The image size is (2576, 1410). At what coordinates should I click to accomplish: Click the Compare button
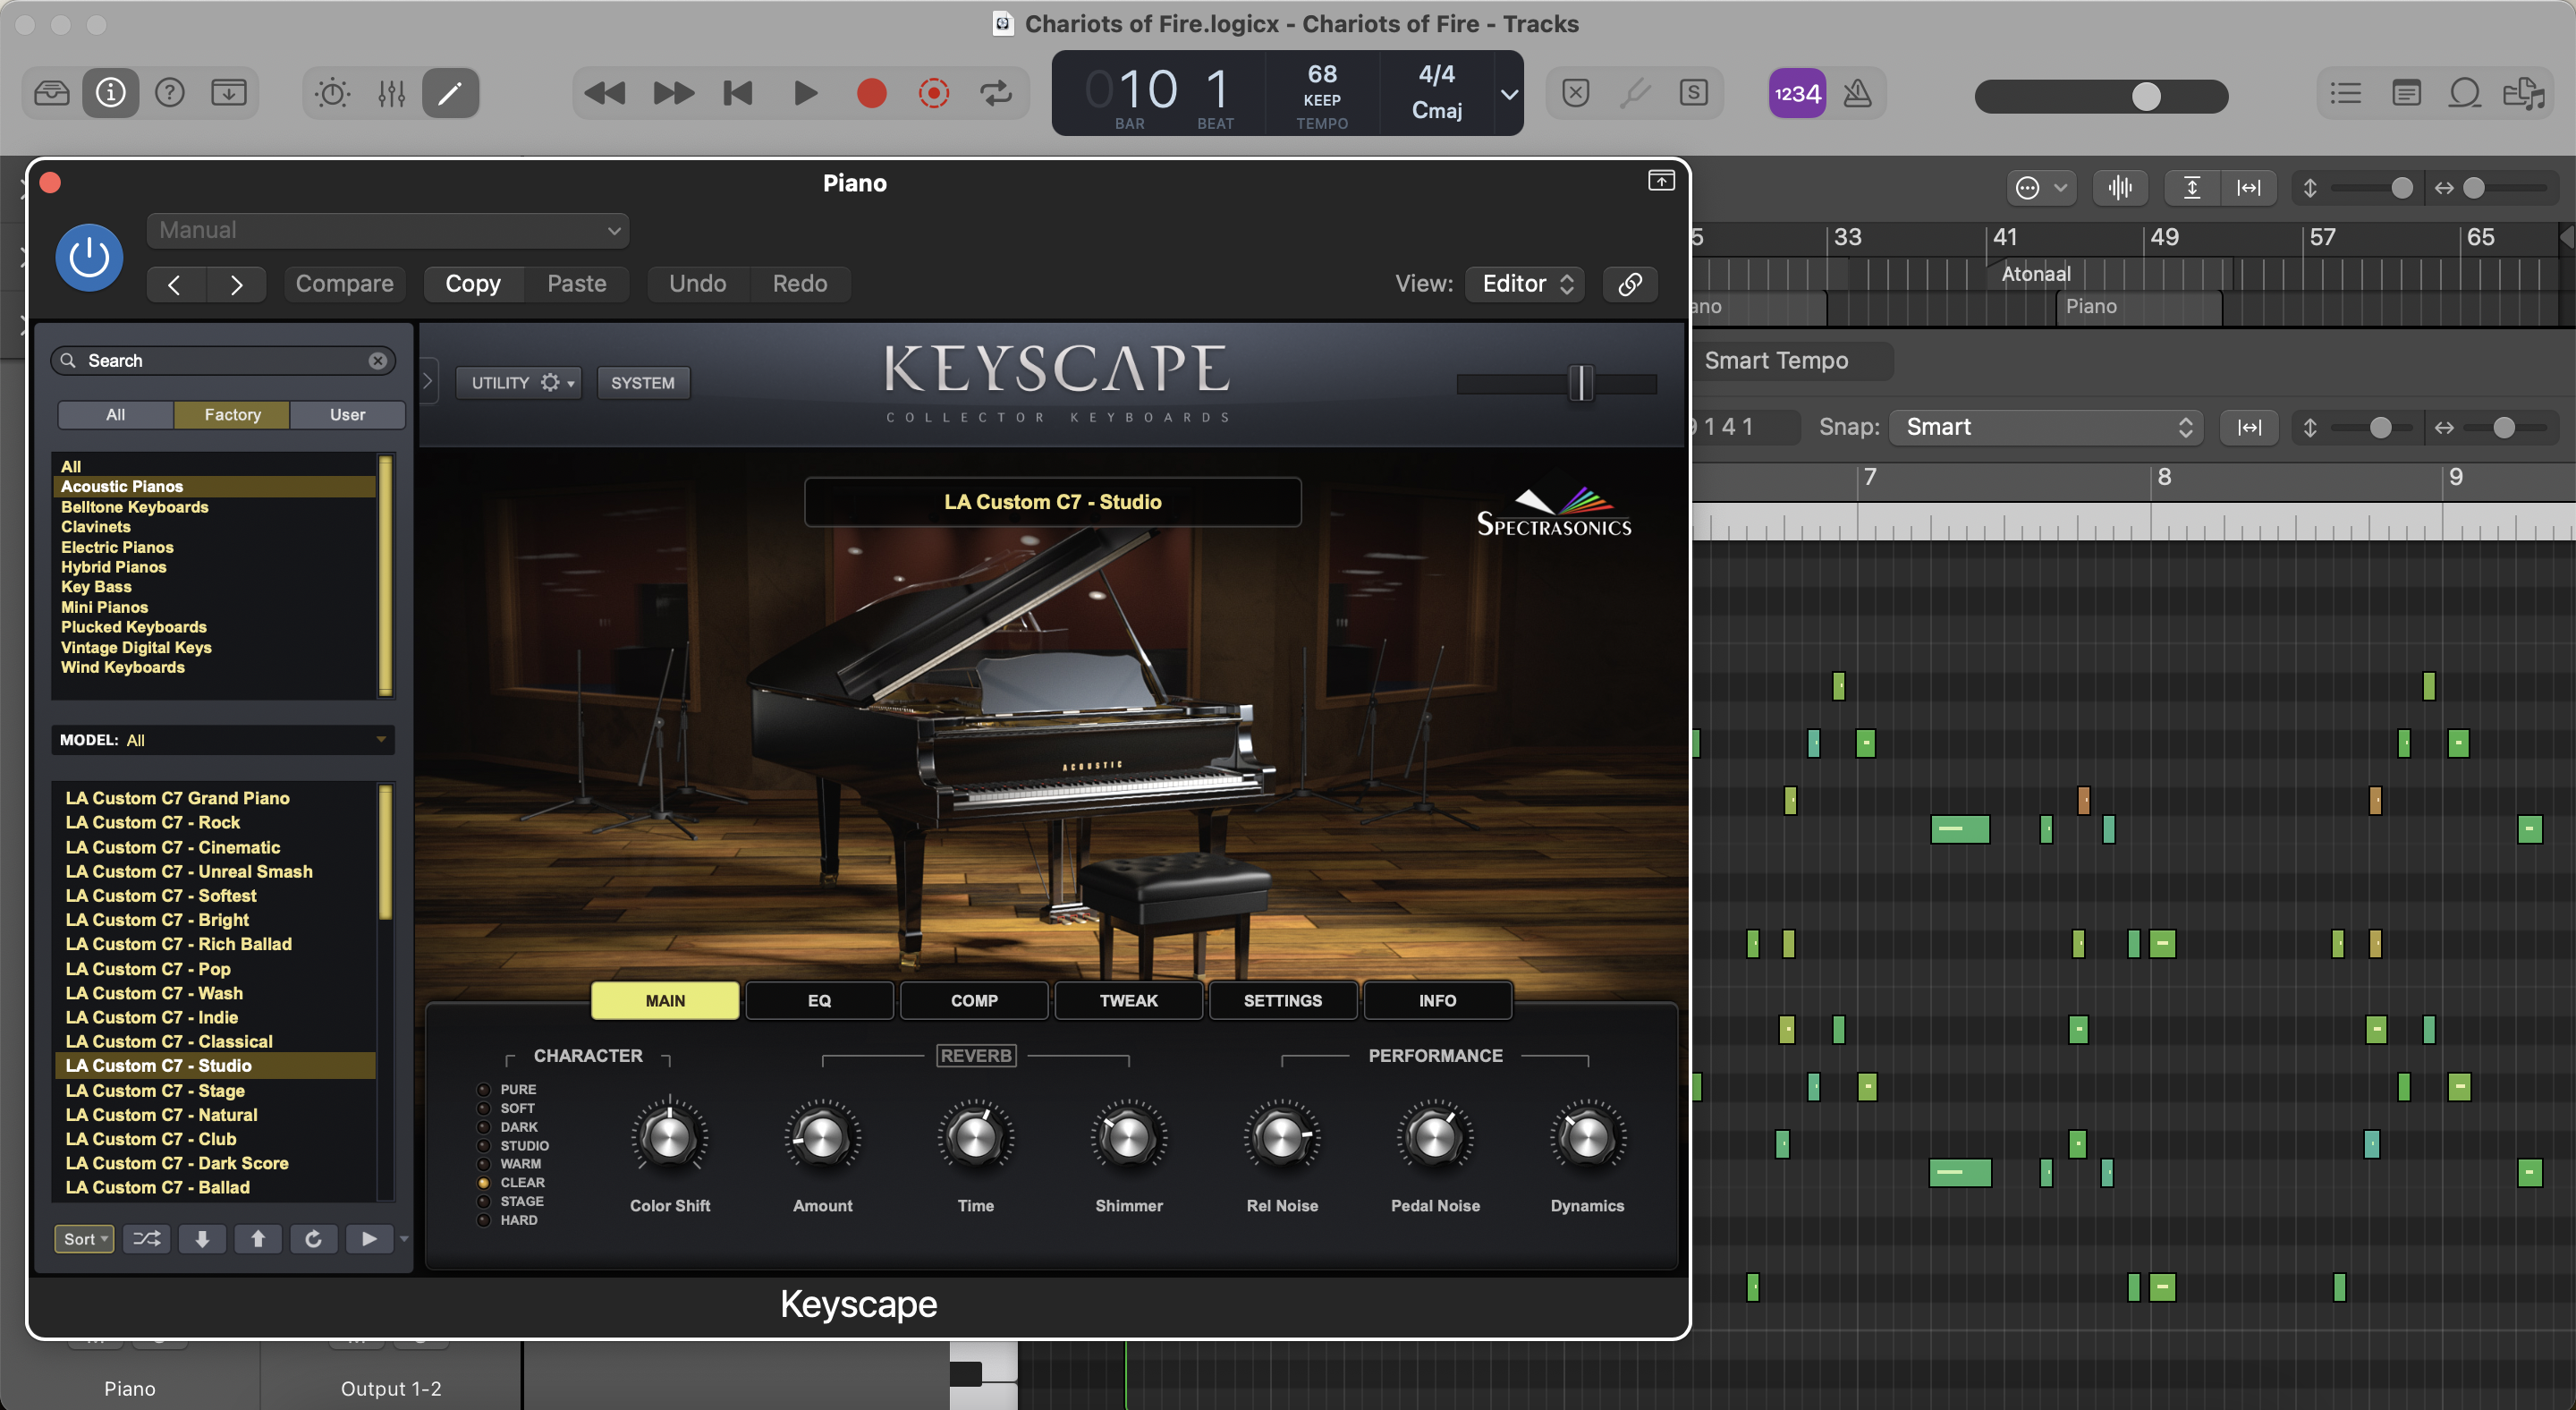[344, 284]
